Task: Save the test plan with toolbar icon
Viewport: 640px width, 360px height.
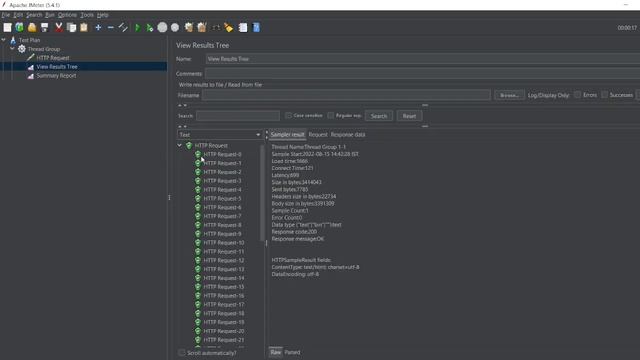Action: pyautogui.click(x=44, y=27)
